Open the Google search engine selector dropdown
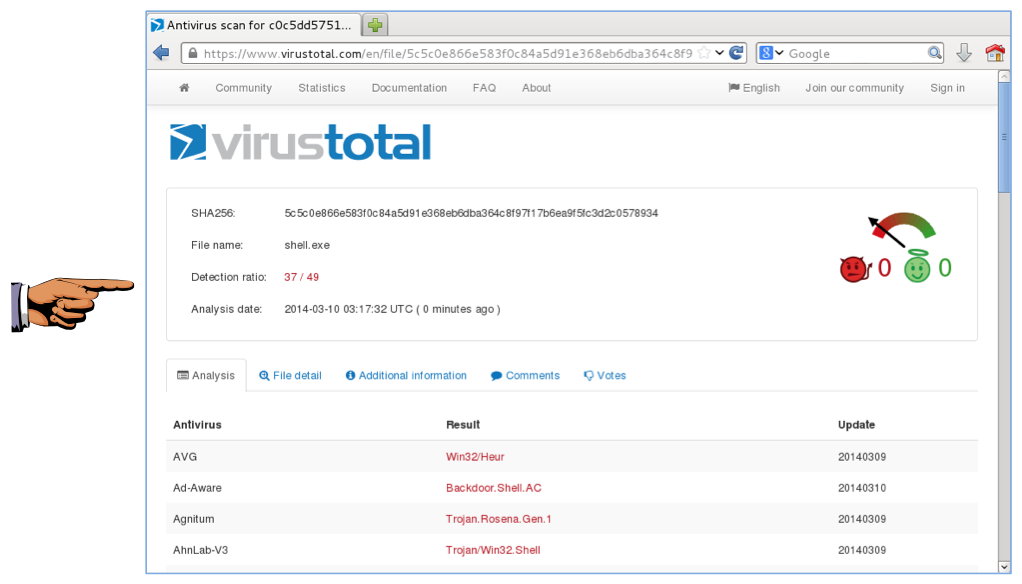 772,53
